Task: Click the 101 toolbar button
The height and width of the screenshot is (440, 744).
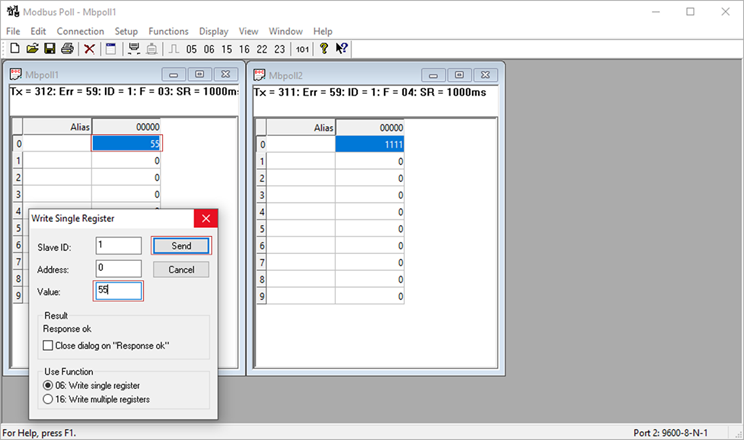Action: tap(302, 49)
